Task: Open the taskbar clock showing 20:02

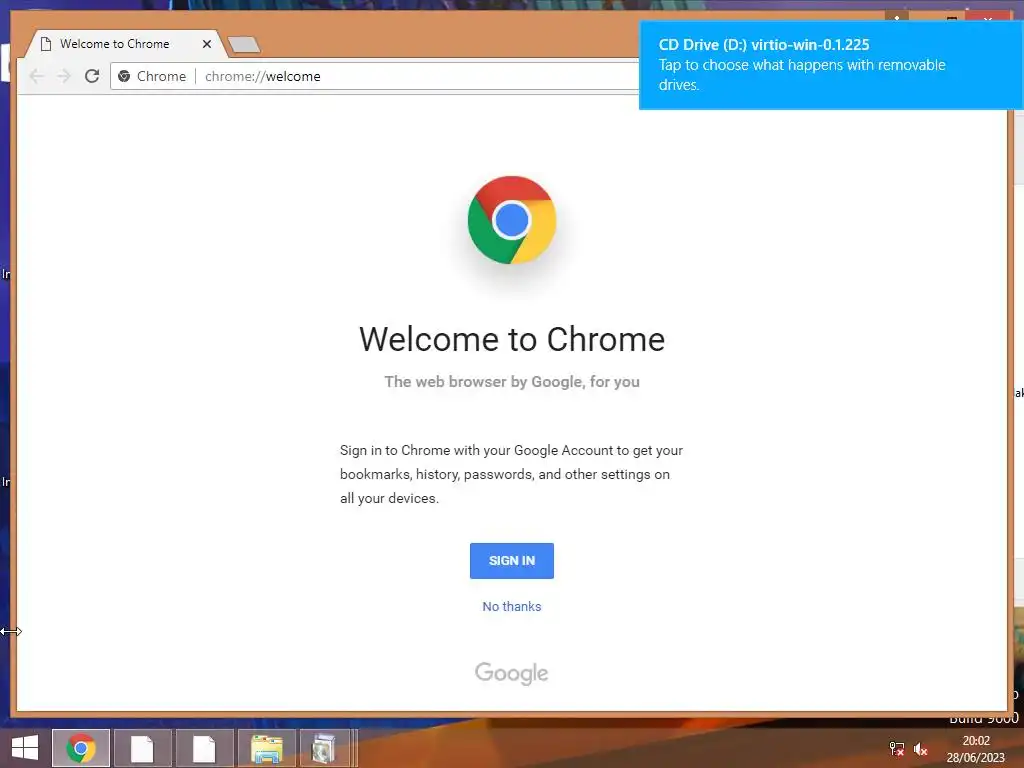Action: coord(976,749)
